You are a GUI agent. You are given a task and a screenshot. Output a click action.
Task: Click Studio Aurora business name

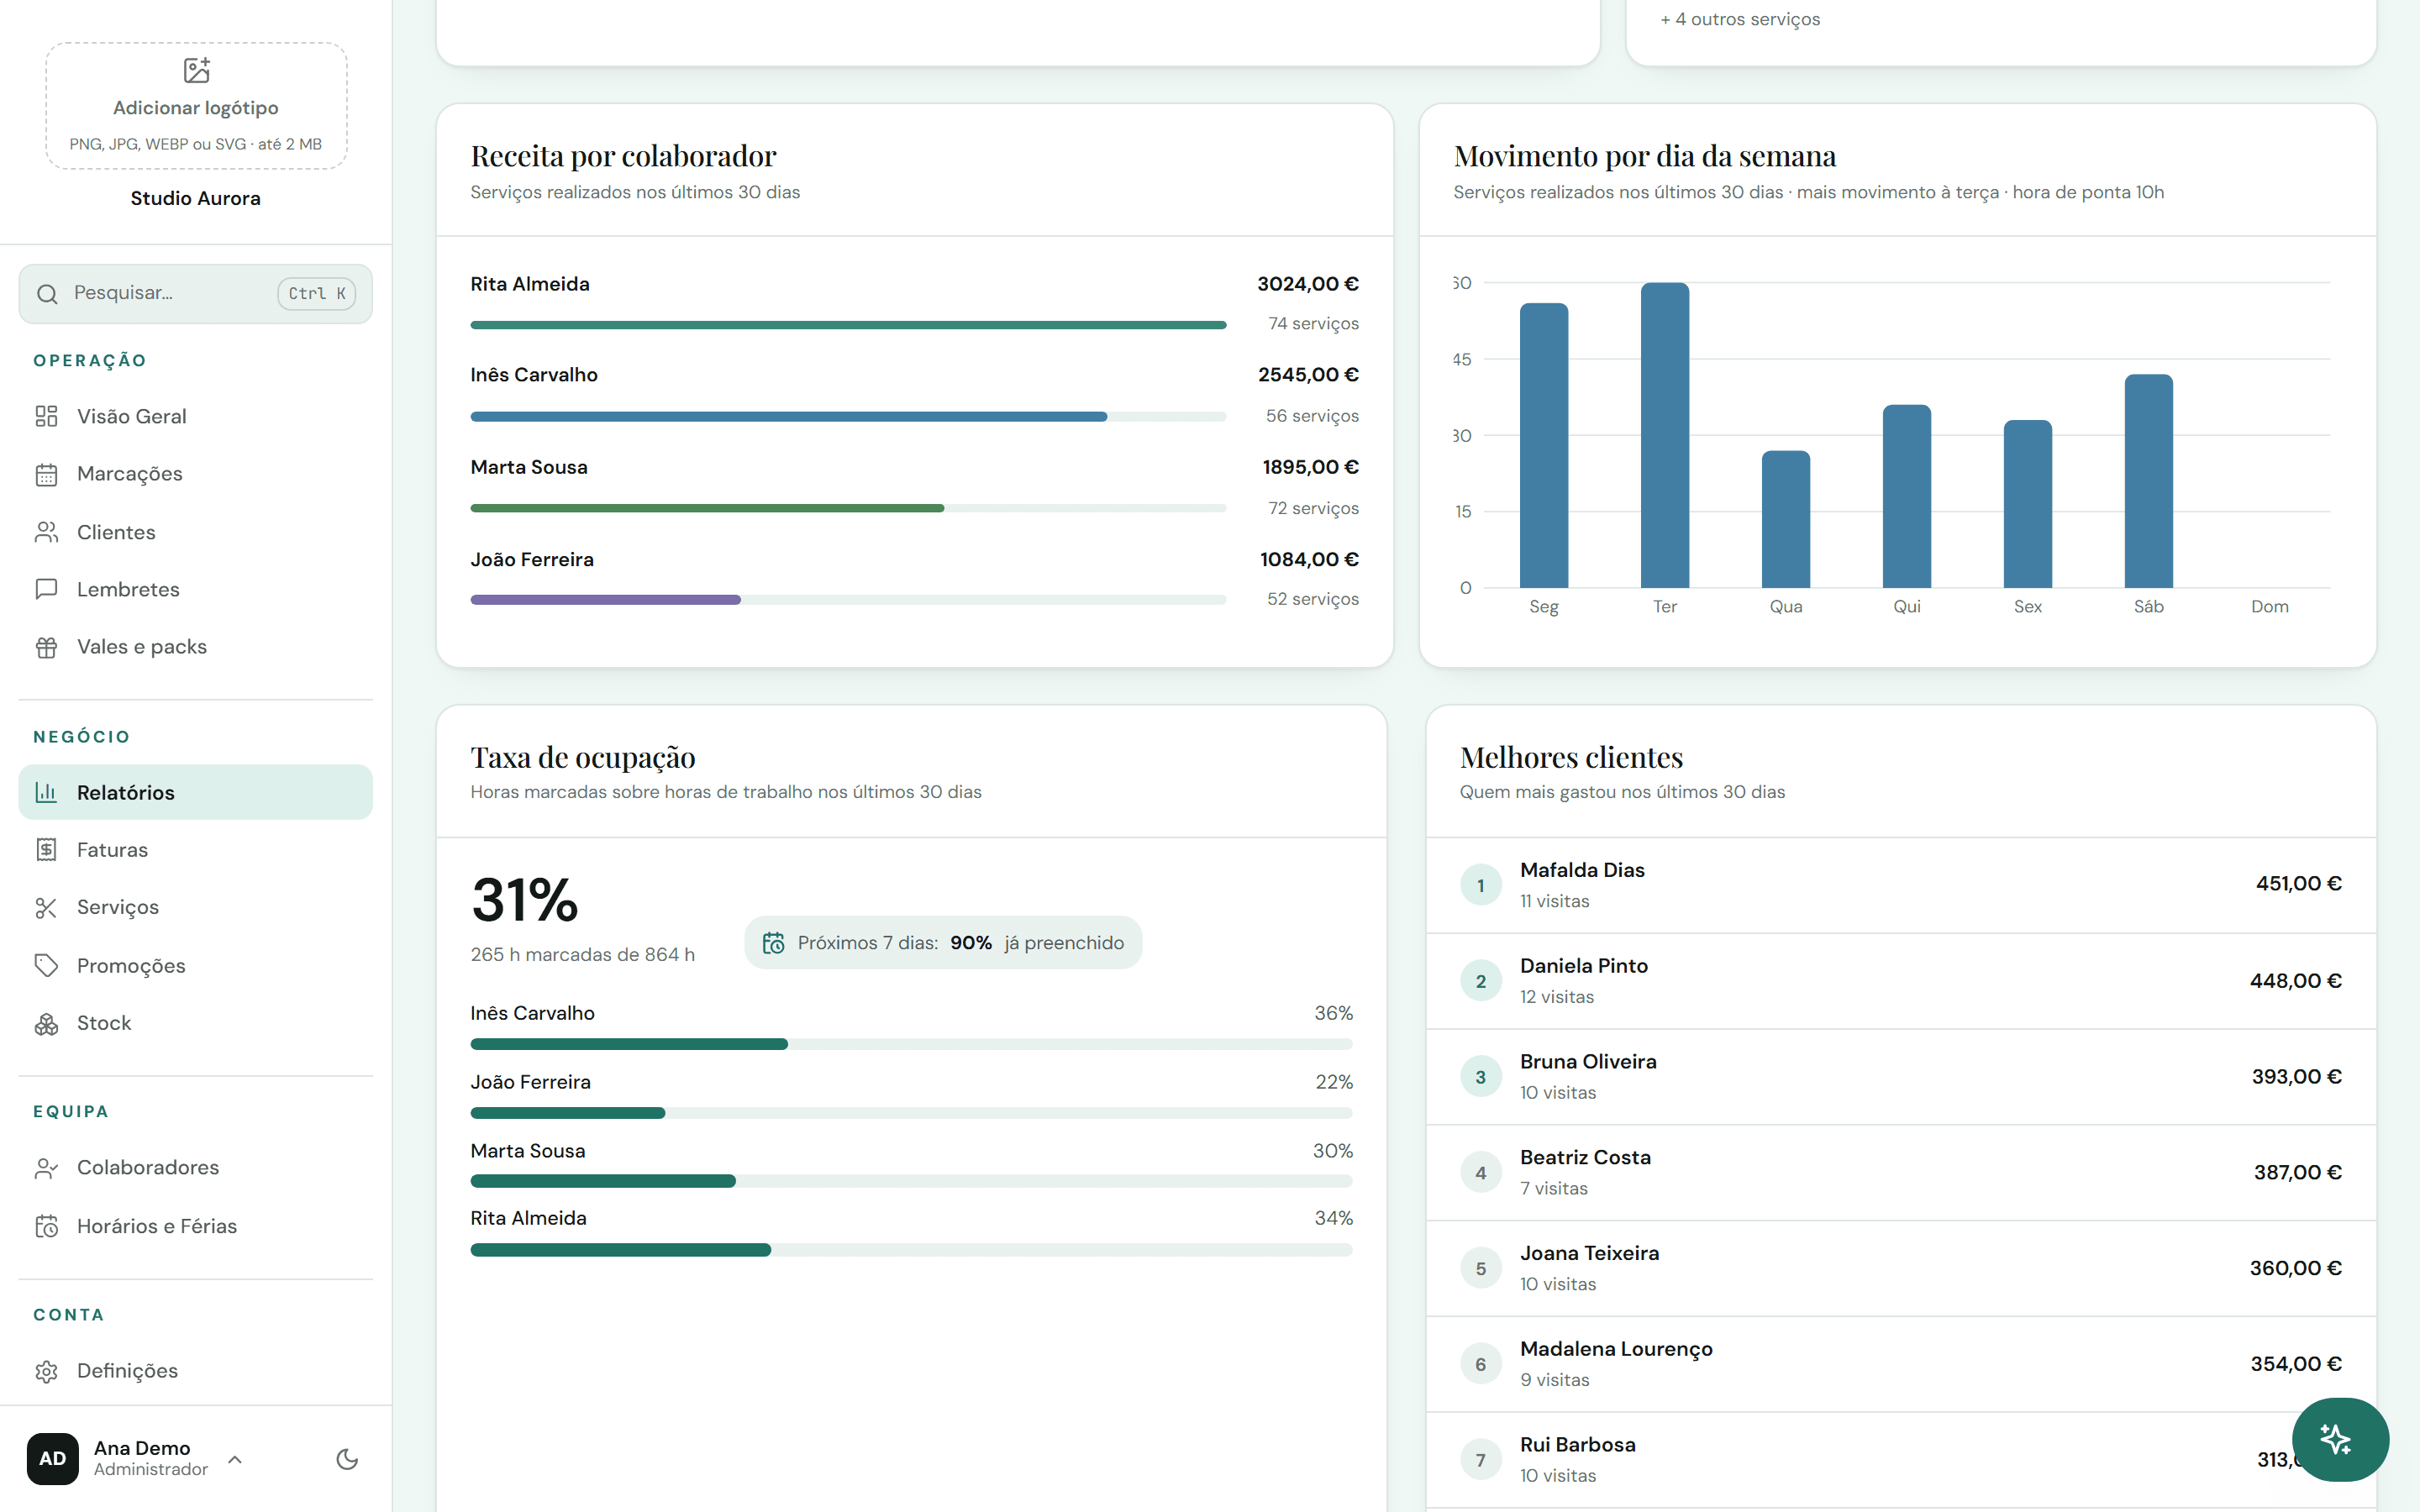click(x=196, y=198)
